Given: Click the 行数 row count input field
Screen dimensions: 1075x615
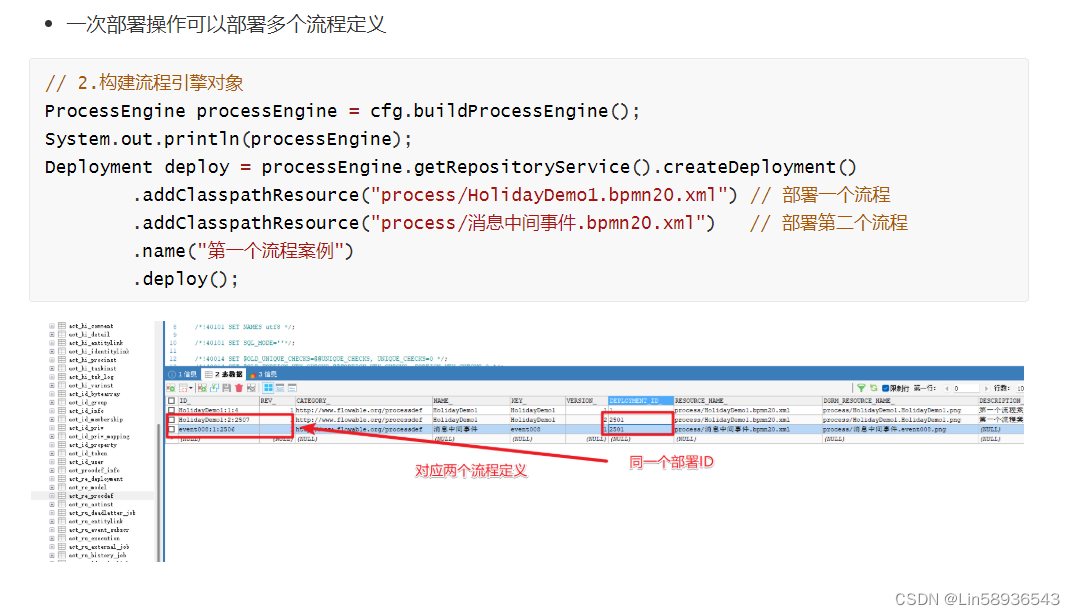Looking at the screenshot, I should point(1019,389).
